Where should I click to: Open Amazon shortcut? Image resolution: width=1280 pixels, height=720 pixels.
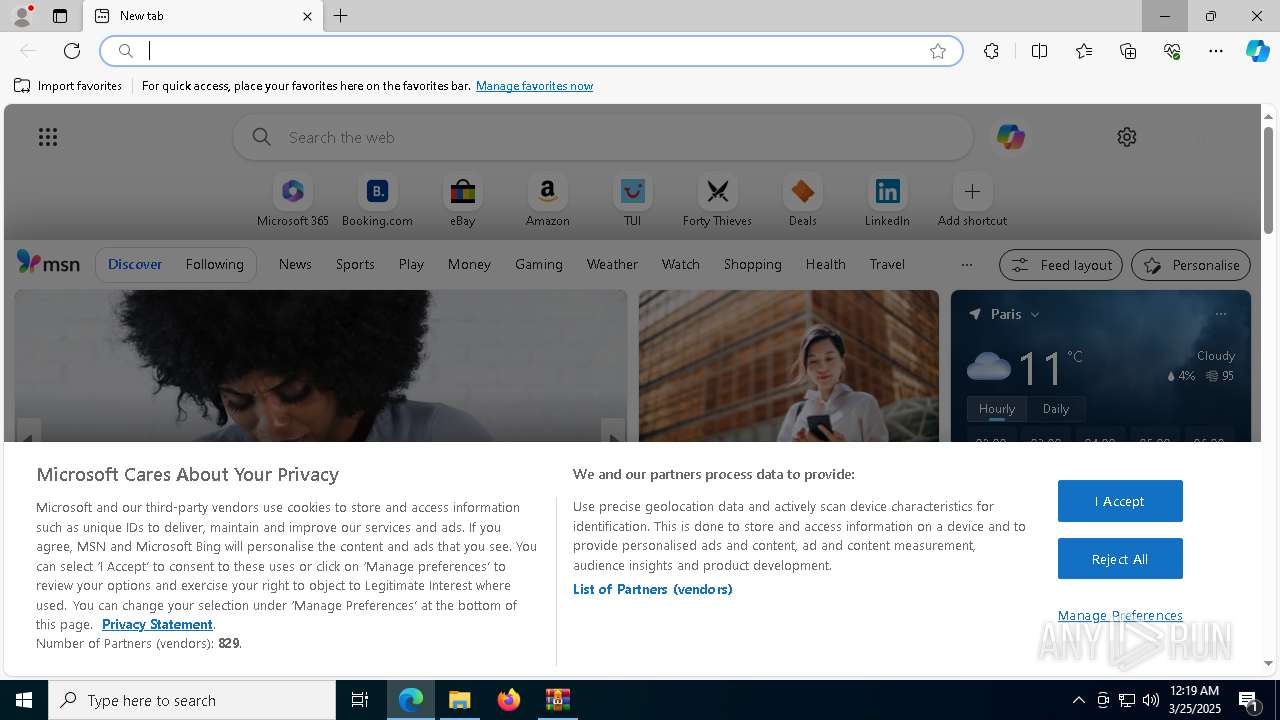(x=548, y=201)
